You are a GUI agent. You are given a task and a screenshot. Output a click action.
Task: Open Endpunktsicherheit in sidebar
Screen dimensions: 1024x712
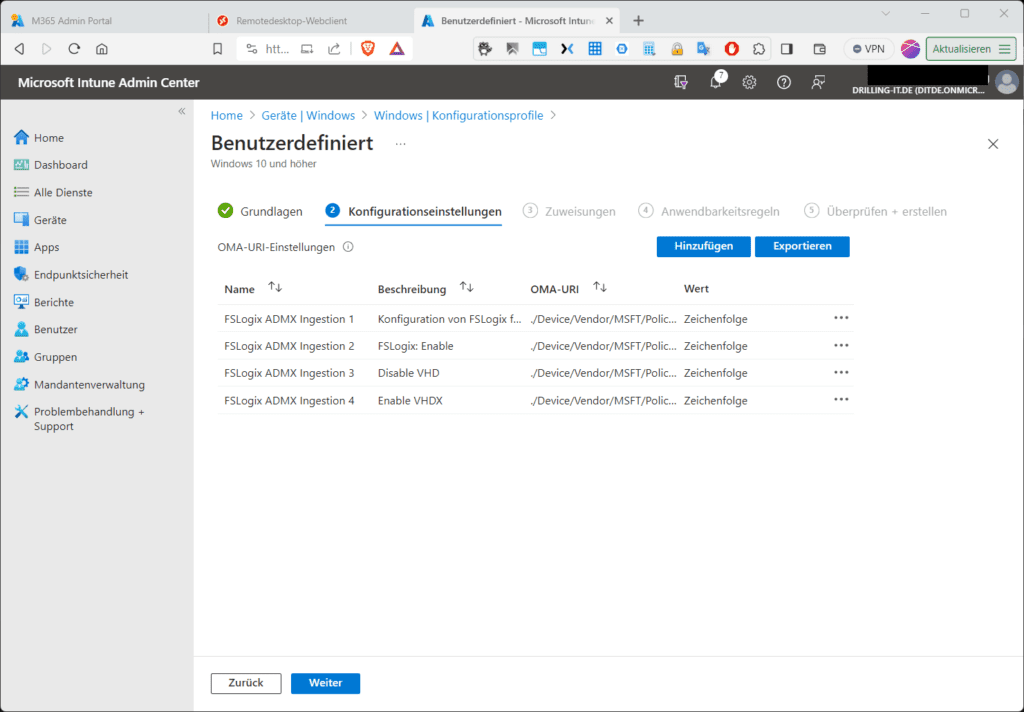[x=71, y=275]
